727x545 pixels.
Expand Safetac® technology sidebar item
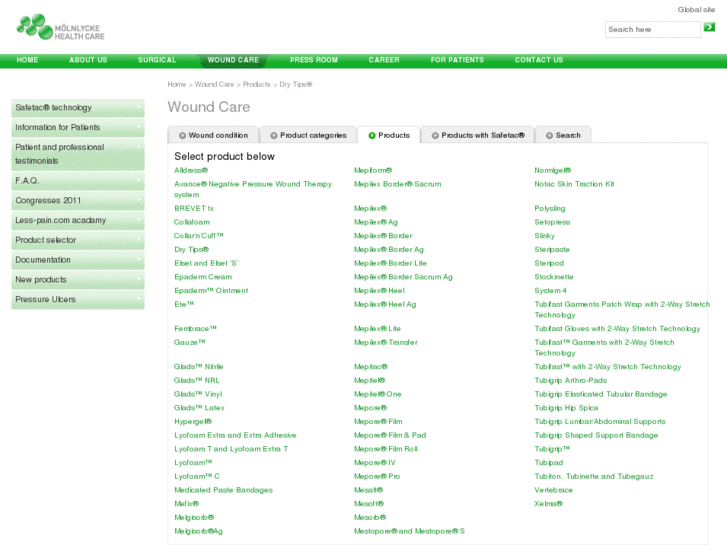click(x=78, y=108)
